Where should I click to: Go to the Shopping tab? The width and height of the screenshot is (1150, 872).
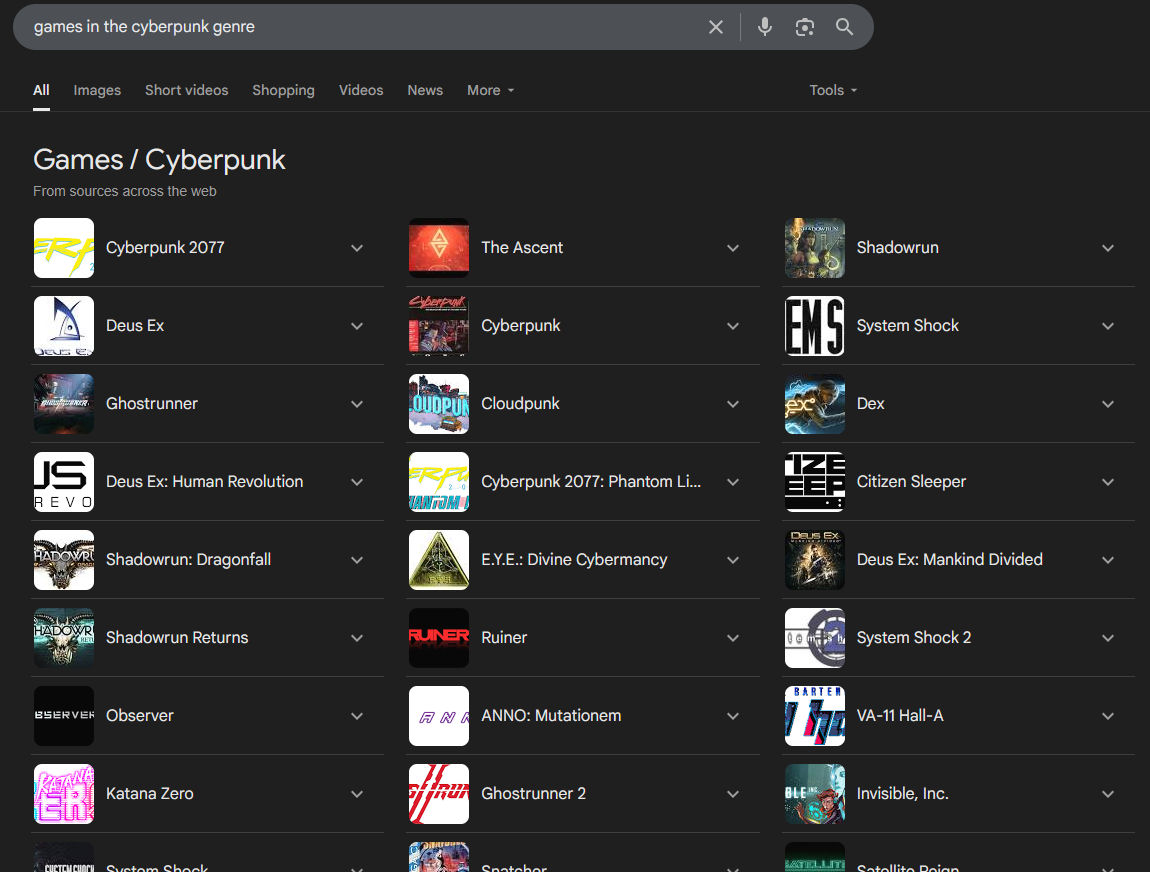(283, 90)
